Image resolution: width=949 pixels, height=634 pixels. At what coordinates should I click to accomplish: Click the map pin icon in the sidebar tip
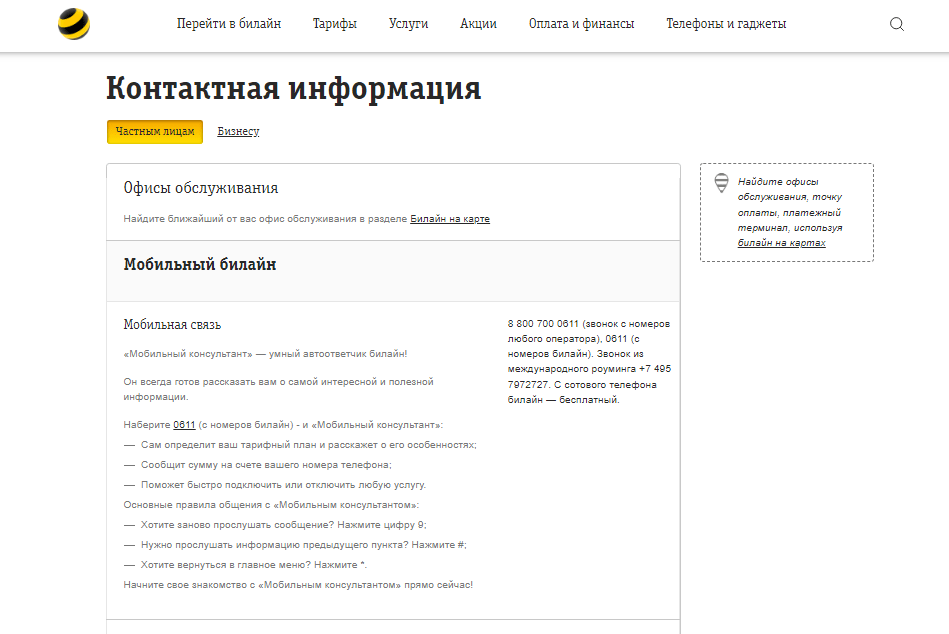[720, 185]
